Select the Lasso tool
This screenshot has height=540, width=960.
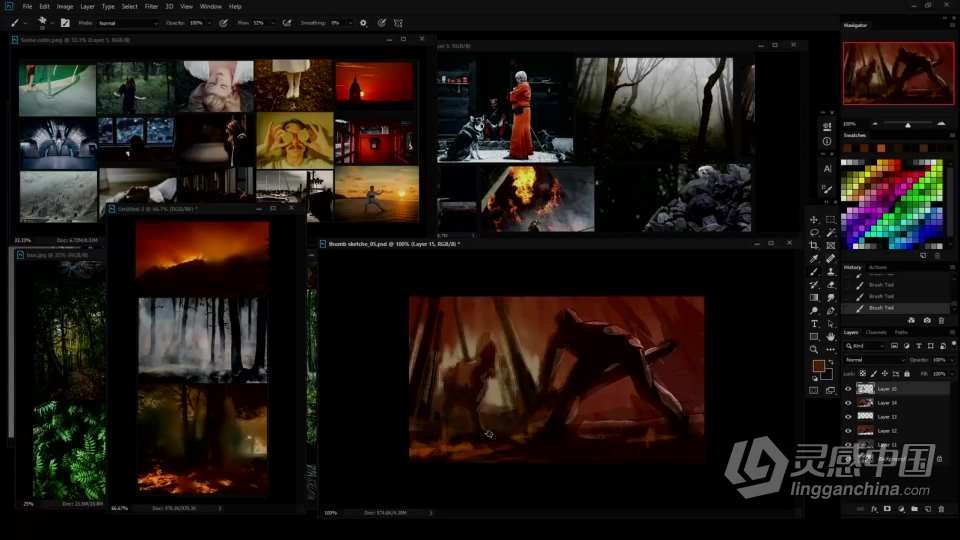point(814,233)
